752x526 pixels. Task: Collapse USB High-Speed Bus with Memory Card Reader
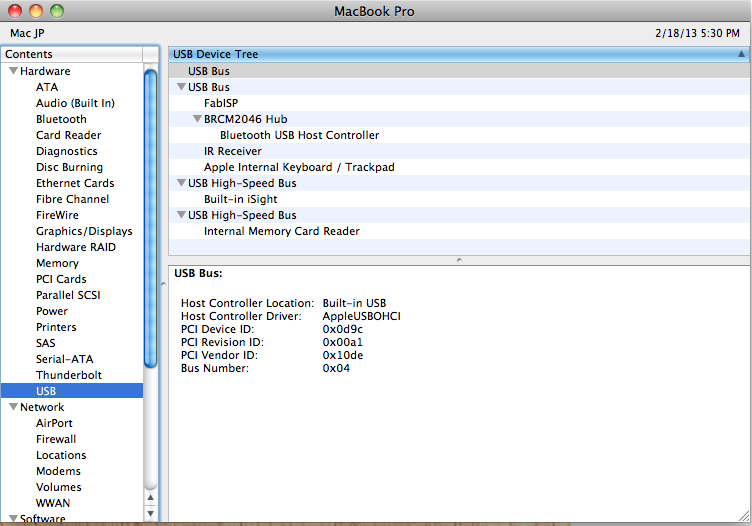point(181,215)
